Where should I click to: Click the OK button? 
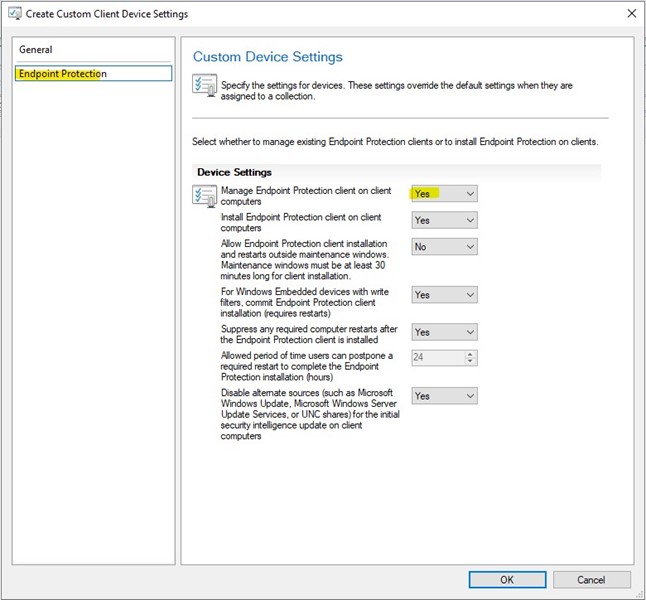pos(508,580)
